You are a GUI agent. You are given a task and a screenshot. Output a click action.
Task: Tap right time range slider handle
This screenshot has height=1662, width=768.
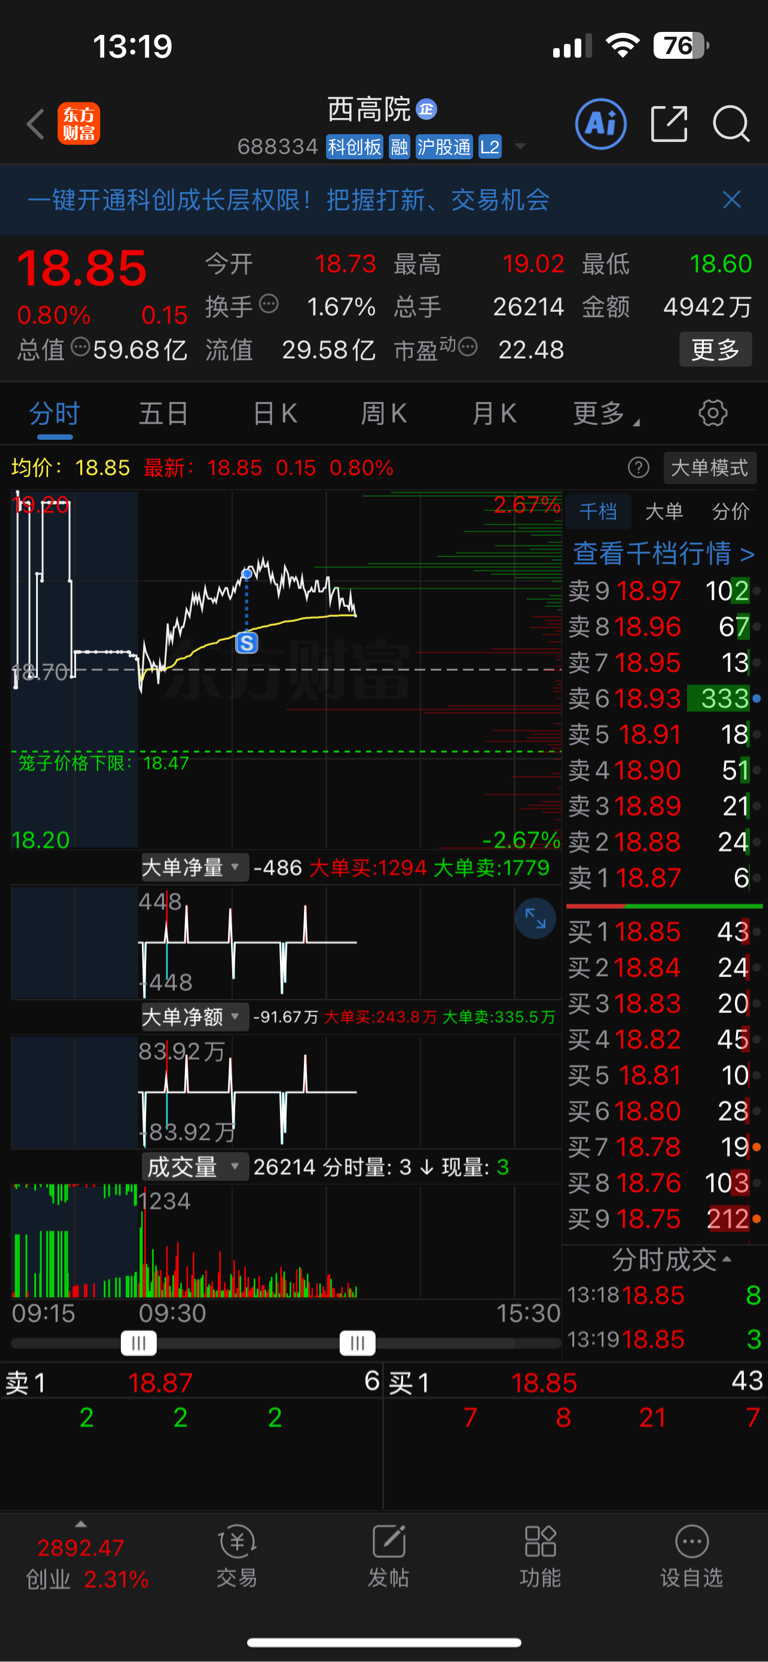[x=357, y=1343]
